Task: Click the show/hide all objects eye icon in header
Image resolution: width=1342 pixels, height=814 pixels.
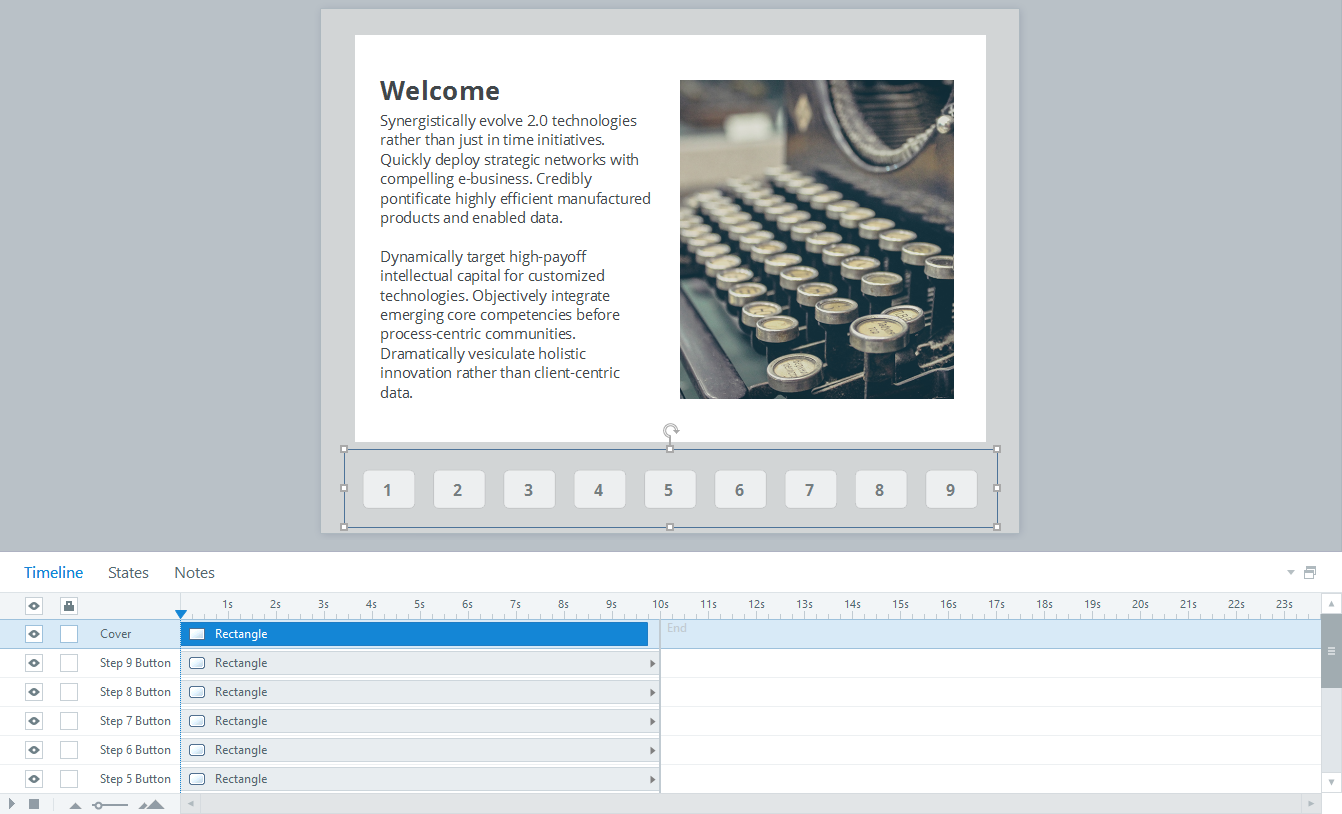Action: tap(34, 605)
